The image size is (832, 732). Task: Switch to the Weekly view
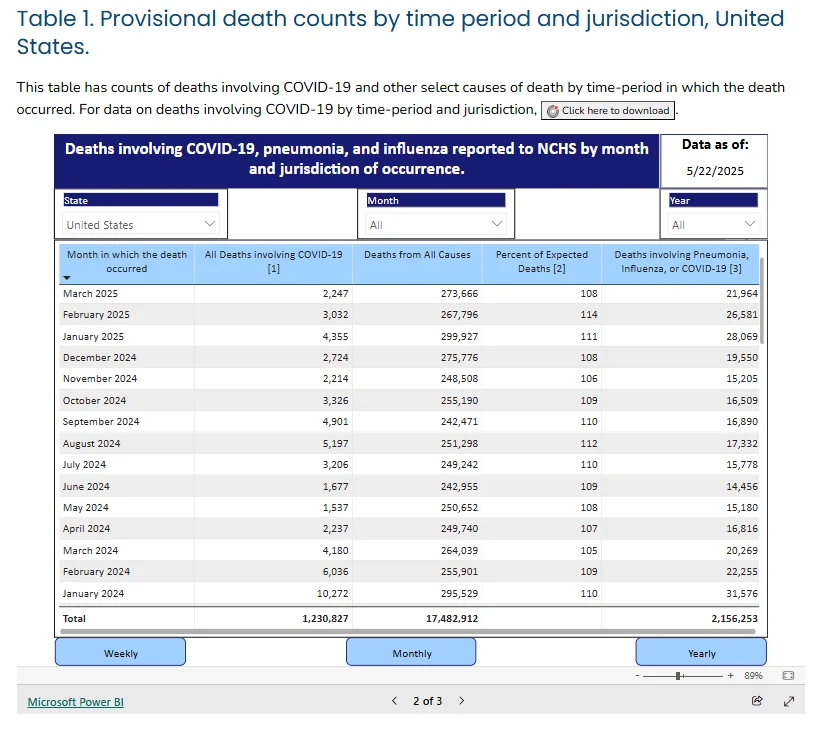click(120, 652)
